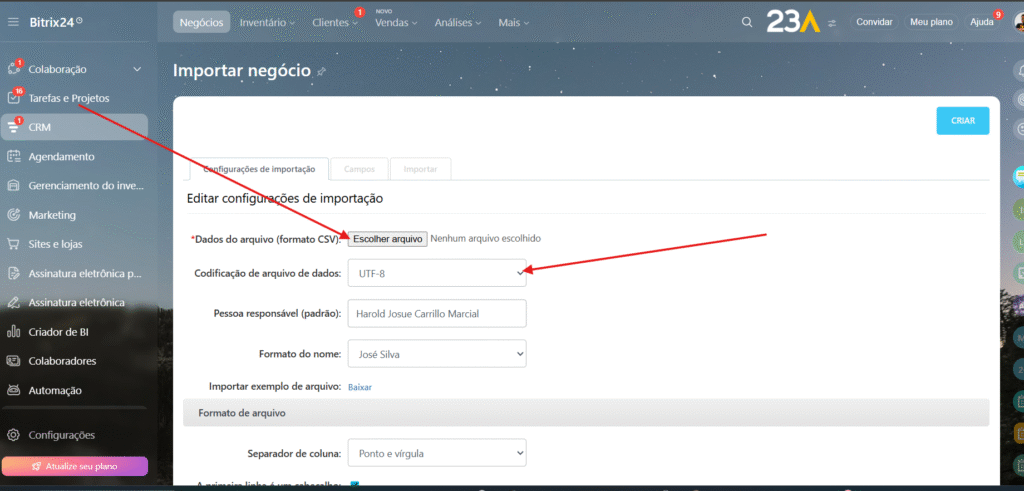Click the Baixar sample file link

360,386
